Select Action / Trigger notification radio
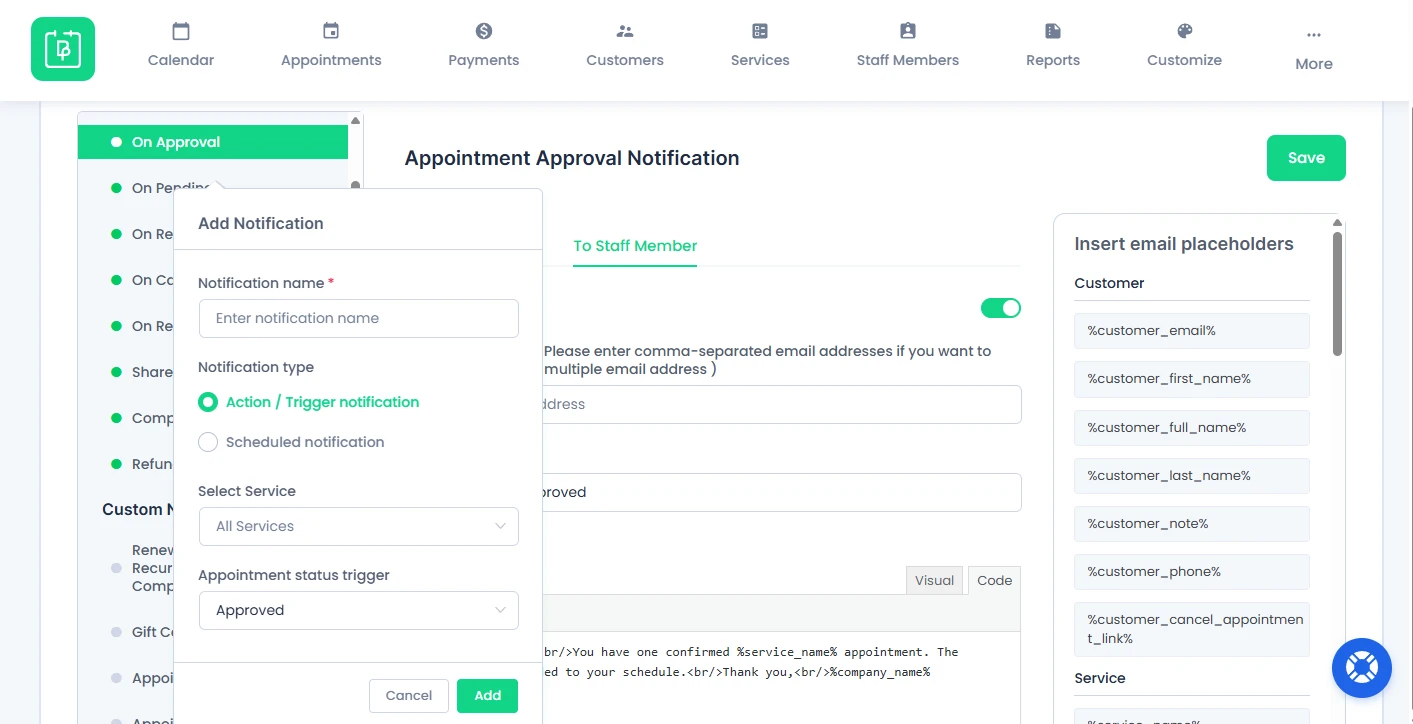 (208, 402)
